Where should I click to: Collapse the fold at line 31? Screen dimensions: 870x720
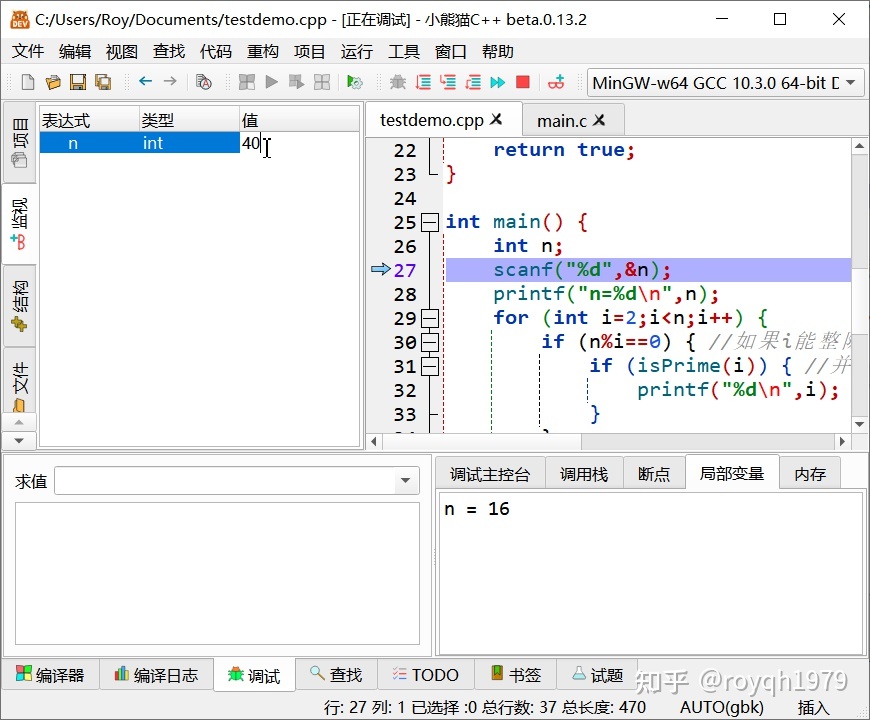[429, 367]
